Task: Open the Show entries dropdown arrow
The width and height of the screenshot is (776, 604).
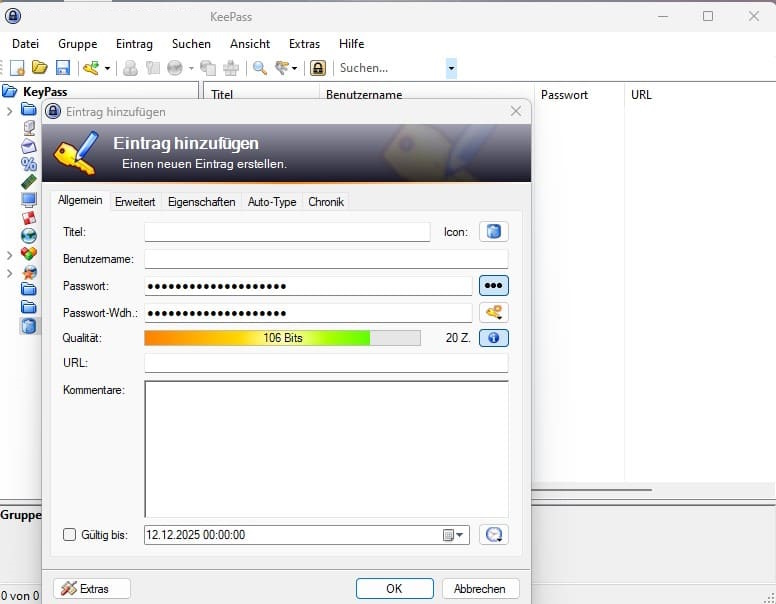Action: tap(294, 68)
